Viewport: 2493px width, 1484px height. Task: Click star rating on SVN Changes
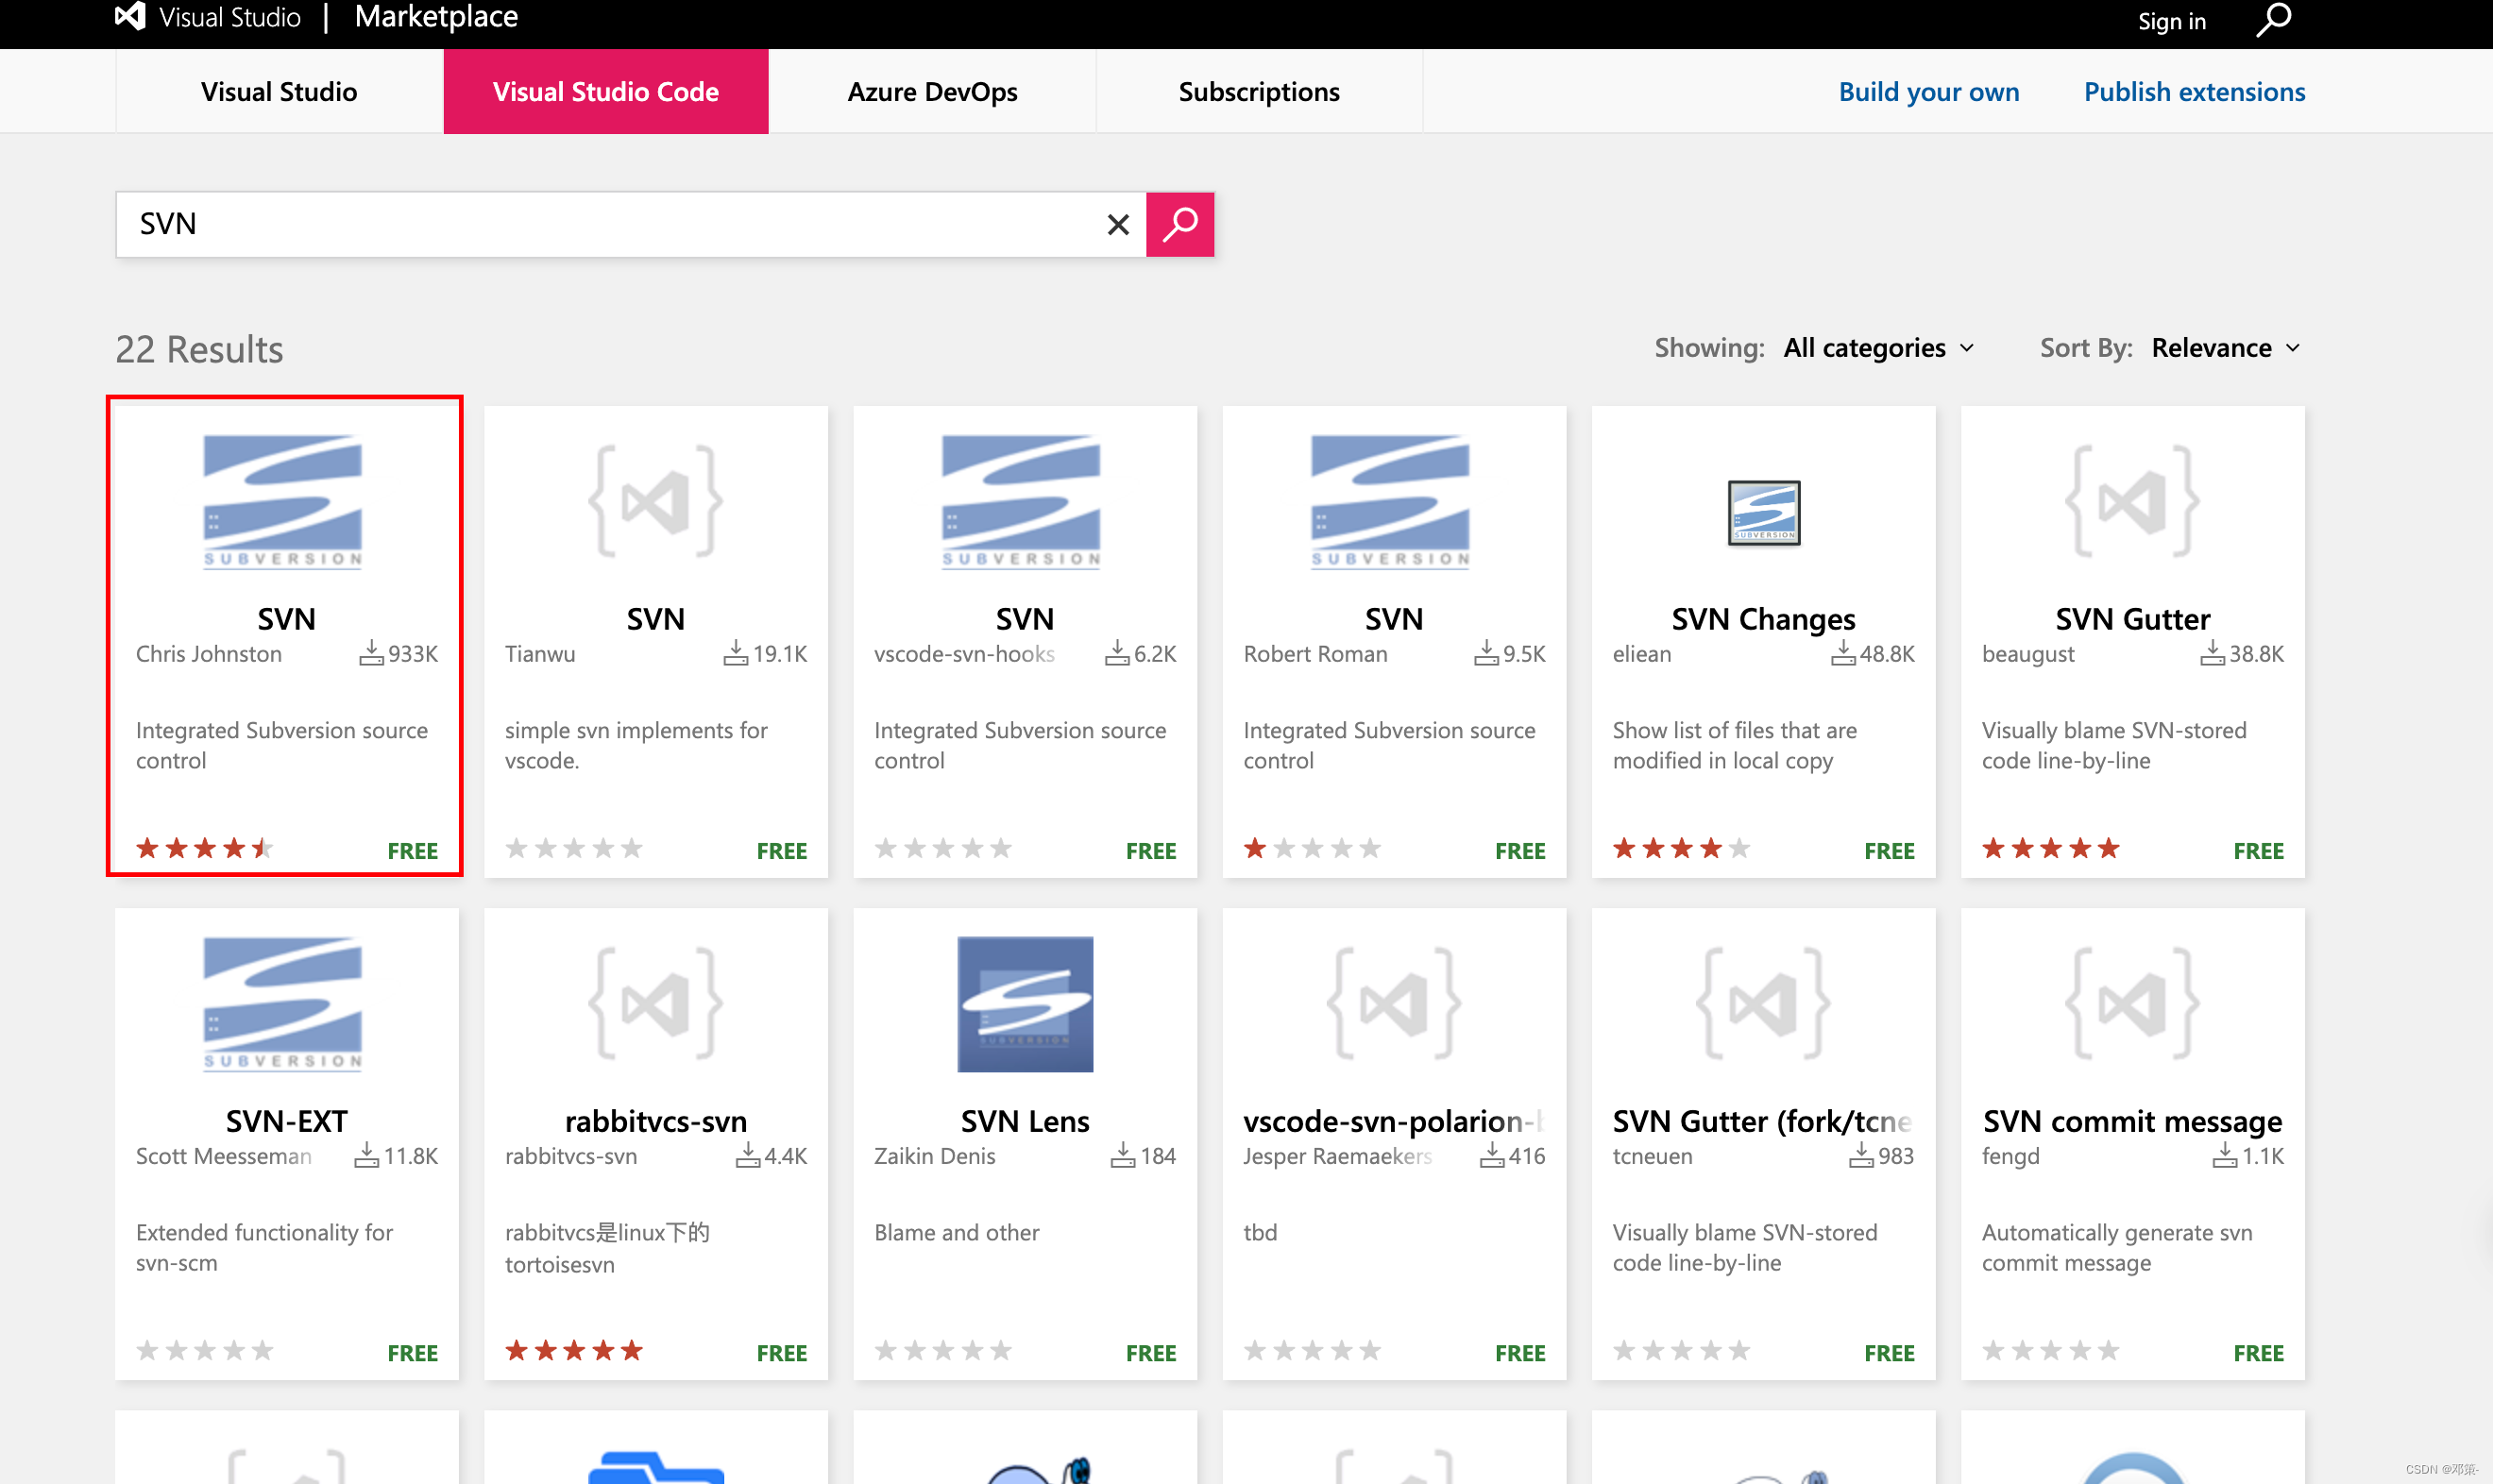pos(1682,848)
